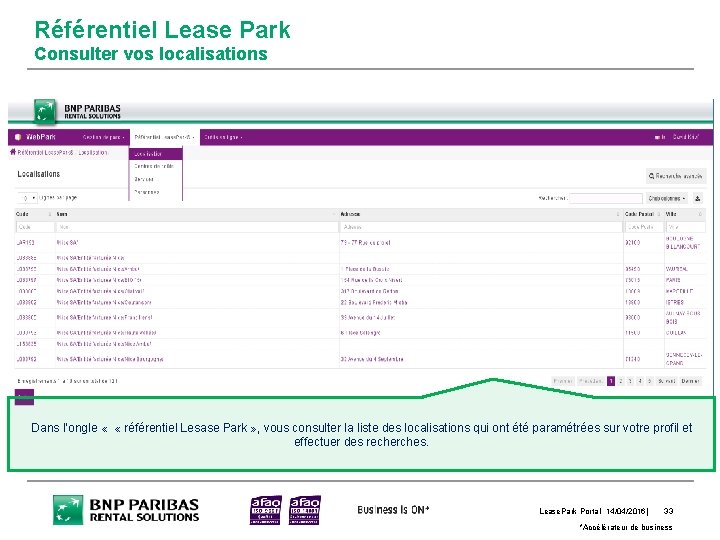This screenshot has width=720, height=540.
Task: Click the address '30 Avenue du 4 Septembre'
Action: click(x=372, y=359)
